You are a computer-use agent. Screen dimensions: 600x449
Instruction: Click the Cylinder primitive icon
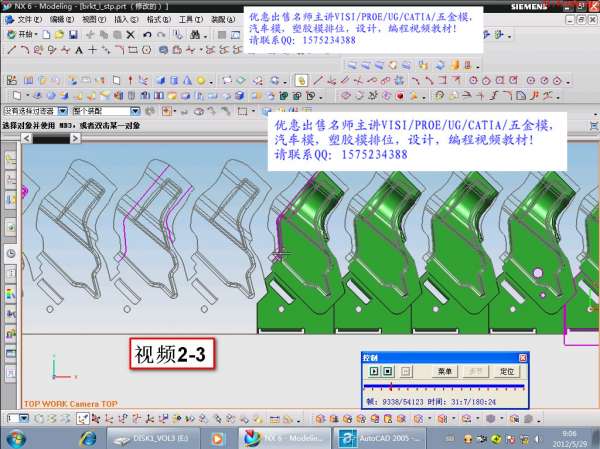tap(174, 80)
